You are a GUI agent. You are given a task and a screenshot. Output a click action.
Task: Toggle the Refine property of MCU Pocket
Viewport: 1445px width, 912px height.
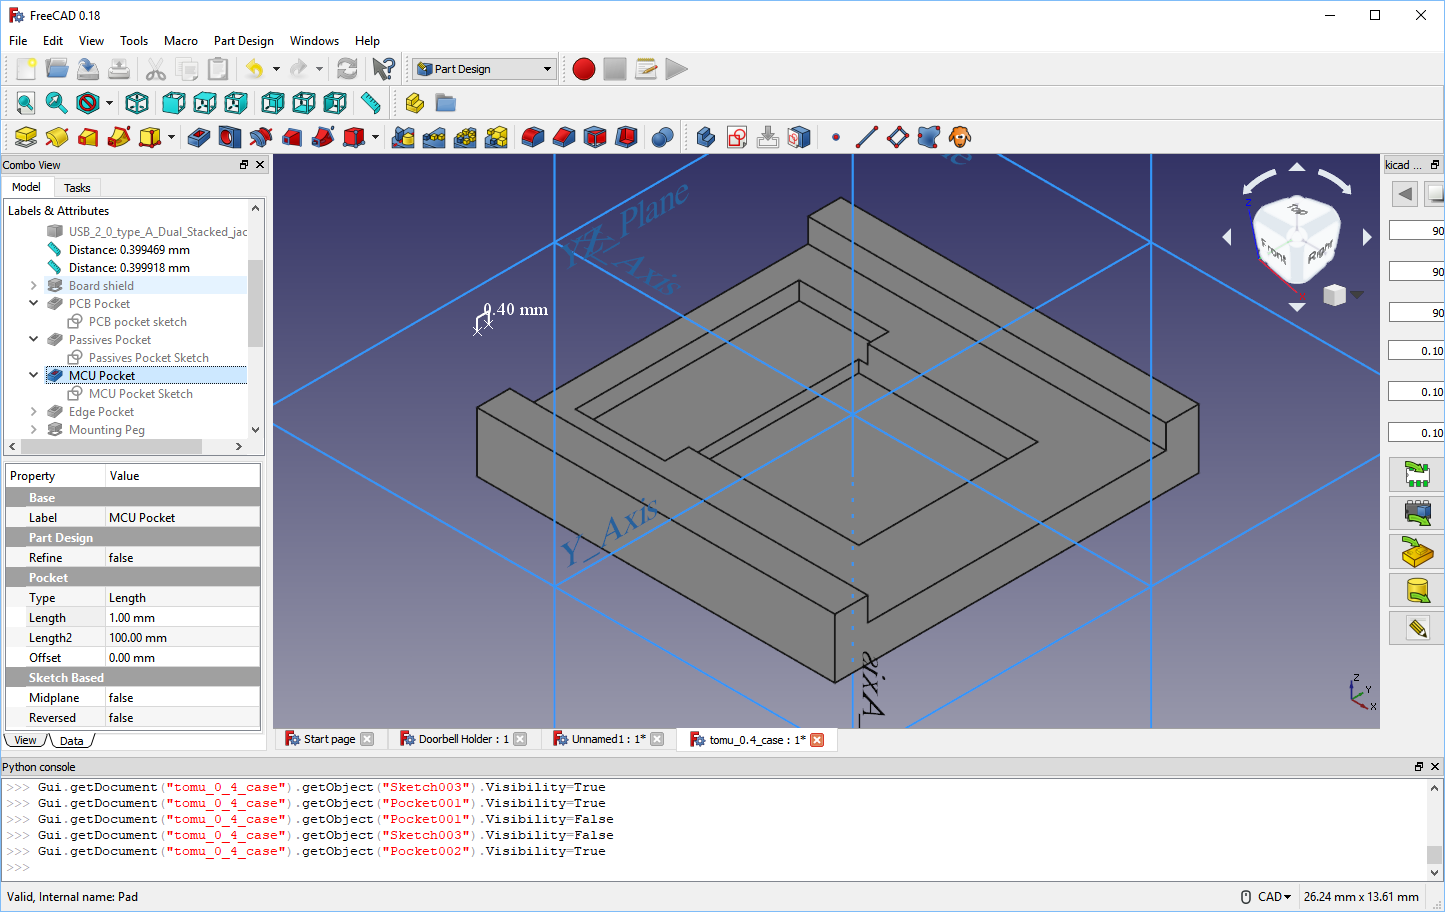[182, 557]
